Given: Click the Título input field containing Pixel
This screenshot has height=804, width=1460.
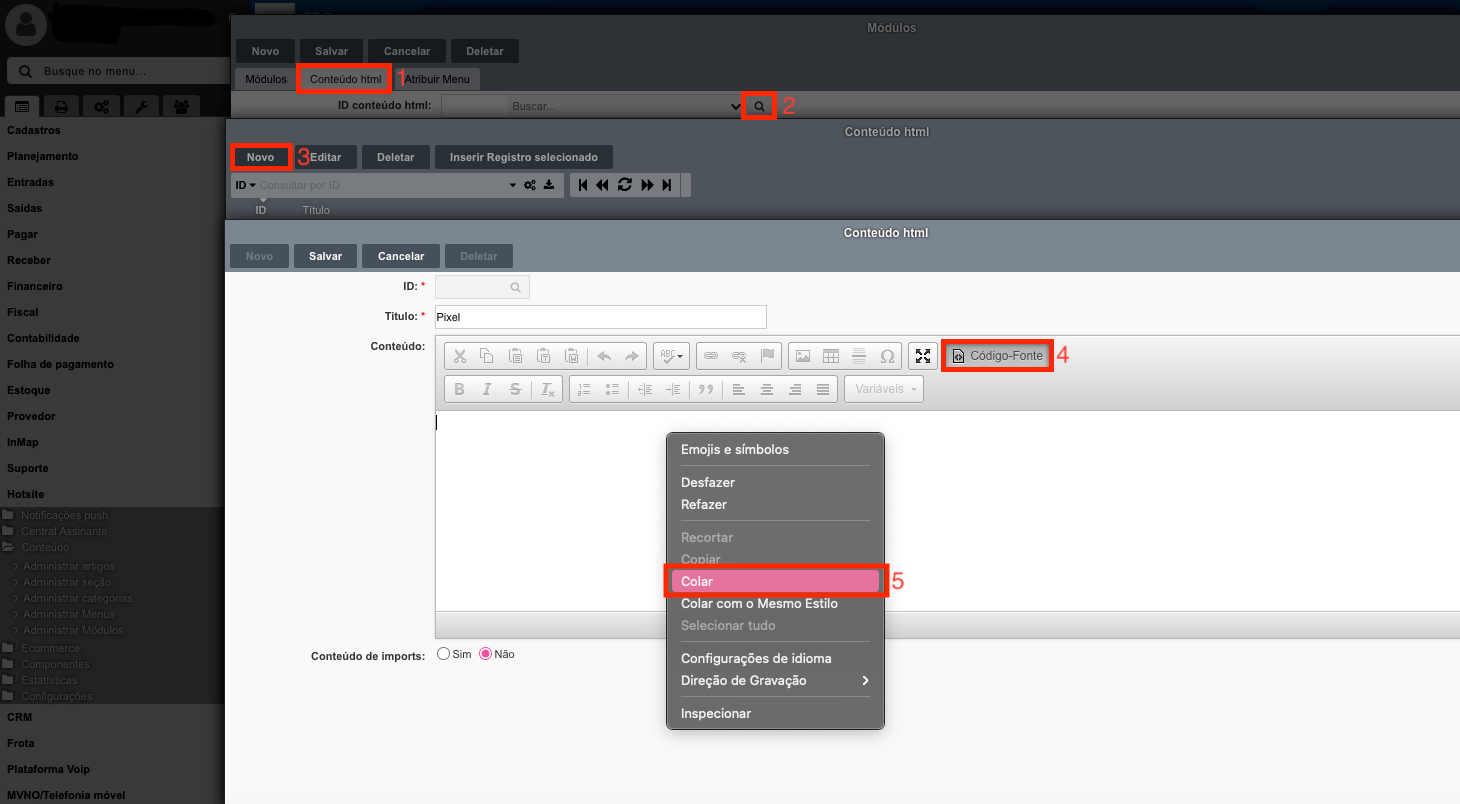Looking at the screenshot, I should 600,316.
